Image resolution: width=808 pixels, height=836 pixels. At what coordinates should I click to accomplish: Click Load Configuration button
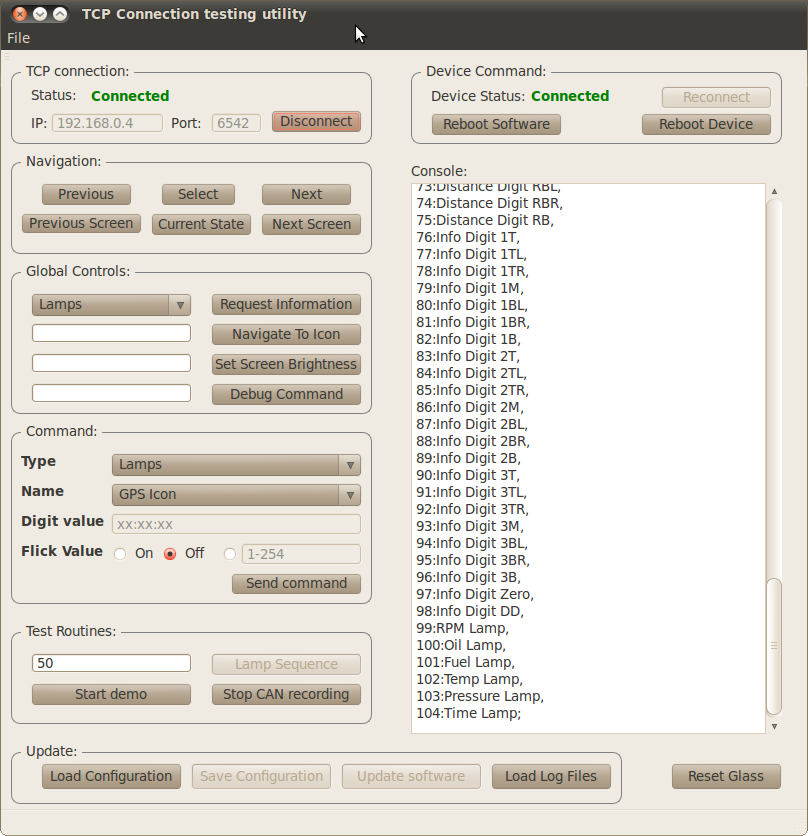click(x=111, y=776)
